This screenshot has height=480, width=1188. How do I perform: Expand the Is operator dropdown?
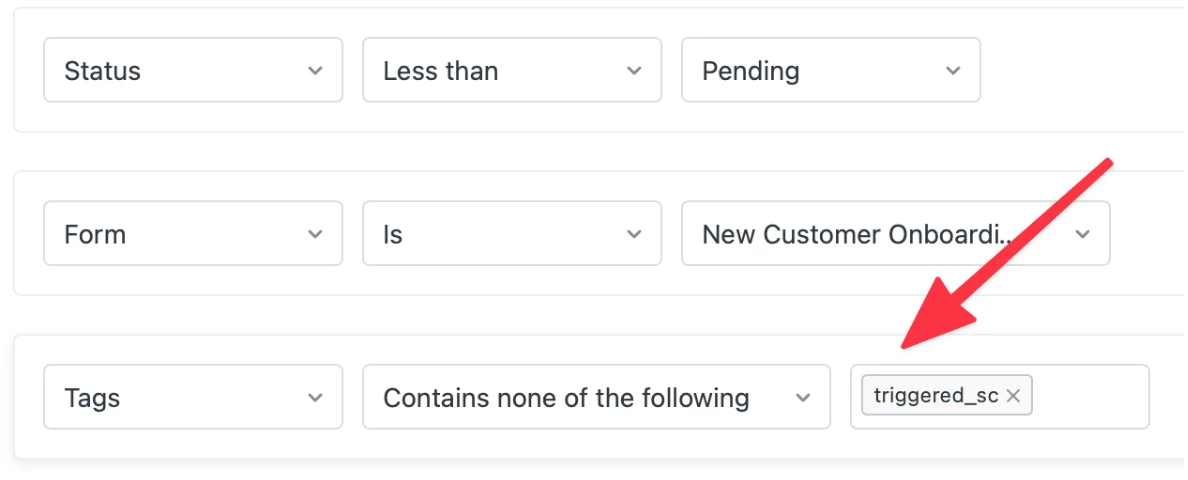(500, 235)
